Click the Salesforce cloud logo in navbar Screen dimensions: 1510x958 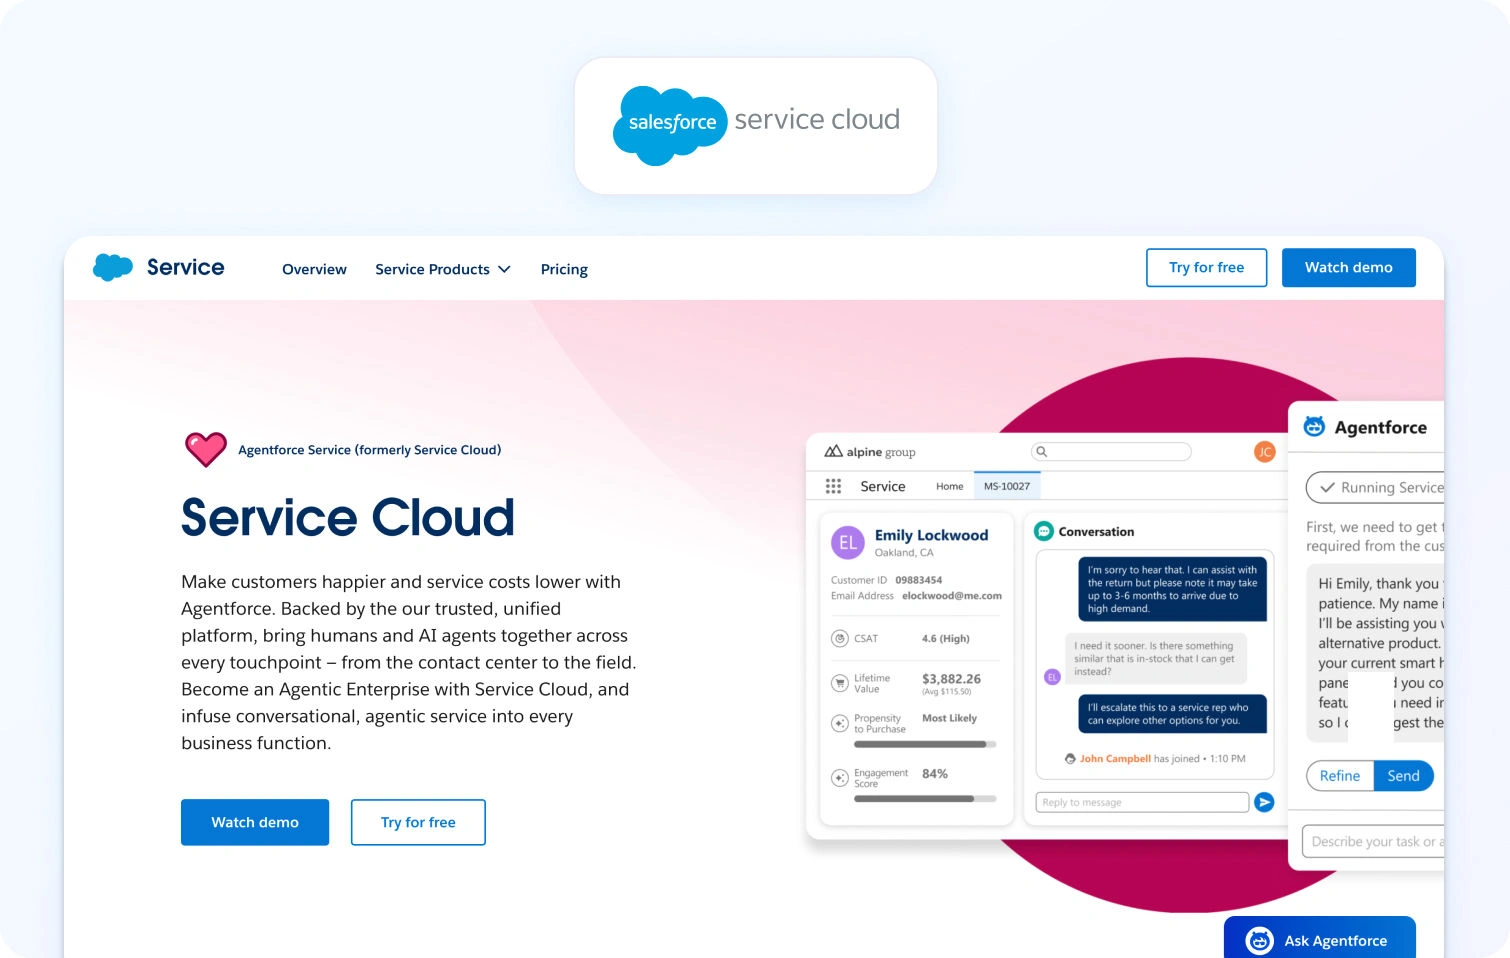[113, 267]
